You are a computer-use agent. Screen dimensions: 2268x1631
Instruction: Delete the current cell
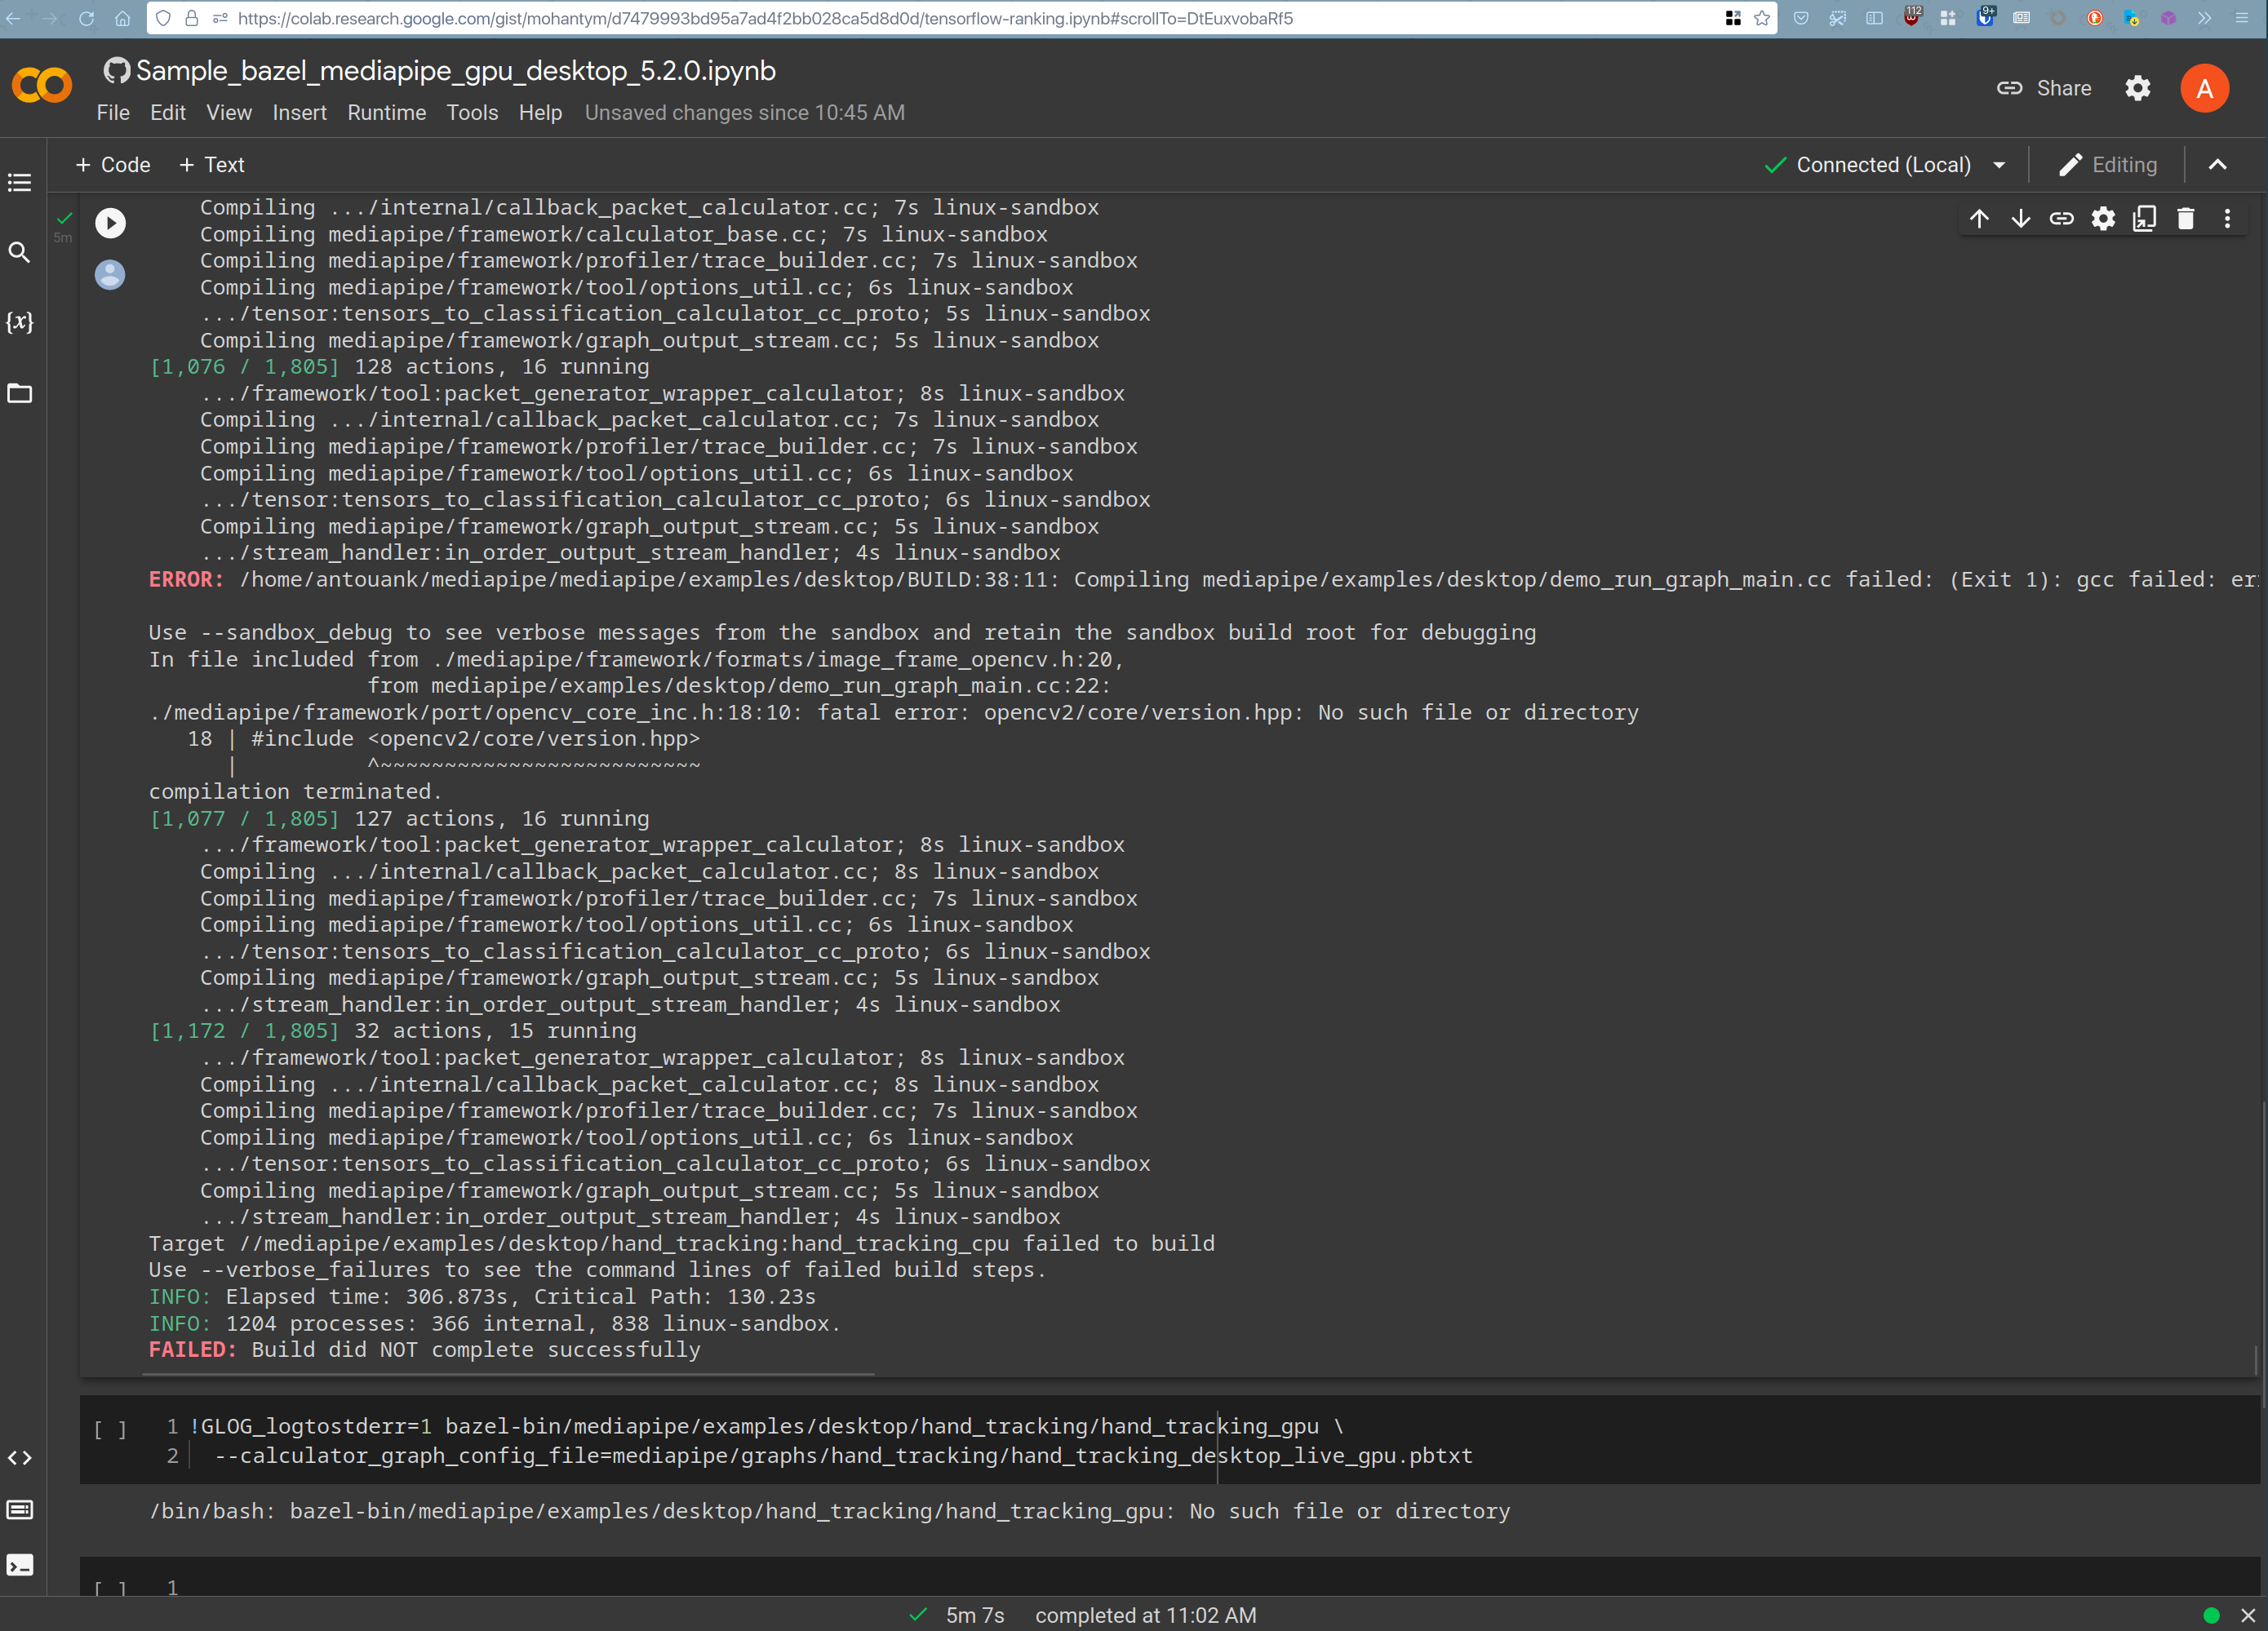(2186, 218)
